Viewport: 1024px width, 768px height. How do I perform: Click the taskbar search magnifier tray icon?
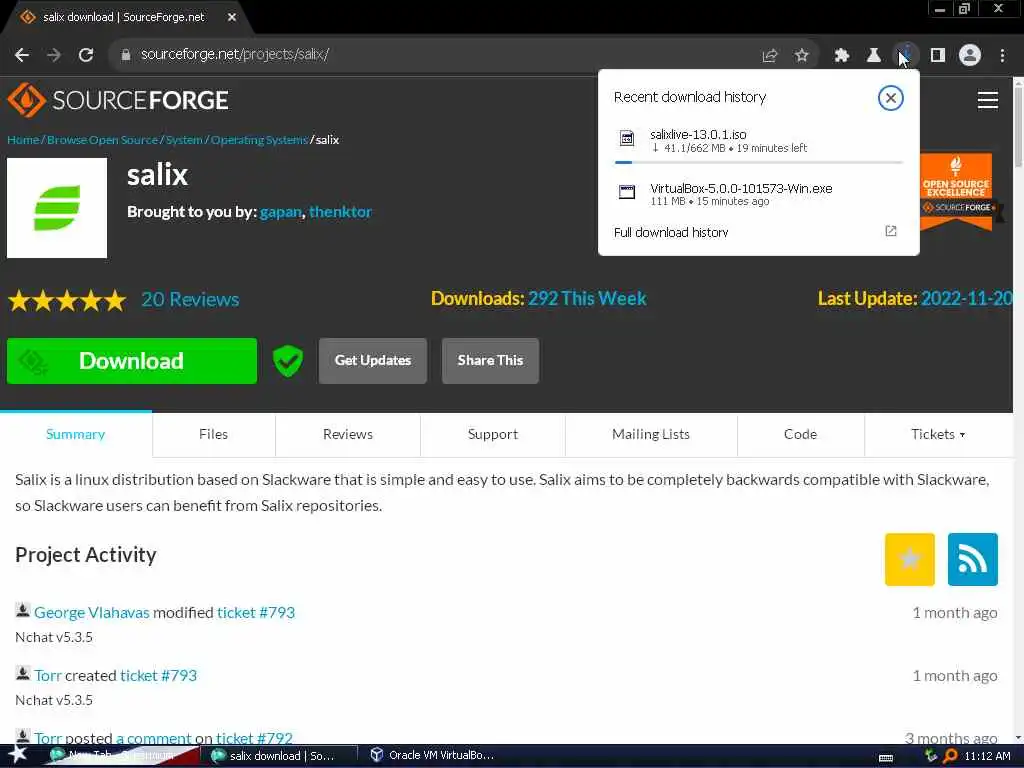coord(950,756)
